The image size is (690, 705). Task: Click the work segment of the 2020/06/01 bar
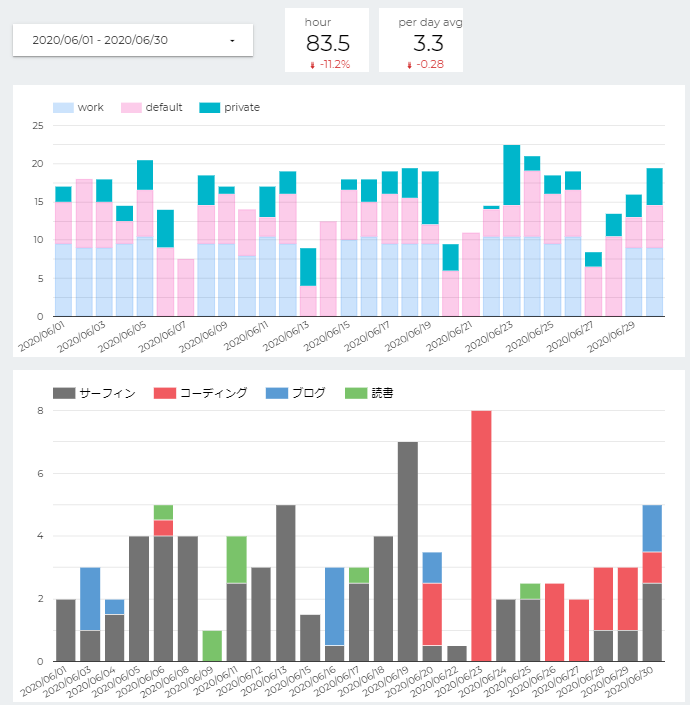coord(63,280)
